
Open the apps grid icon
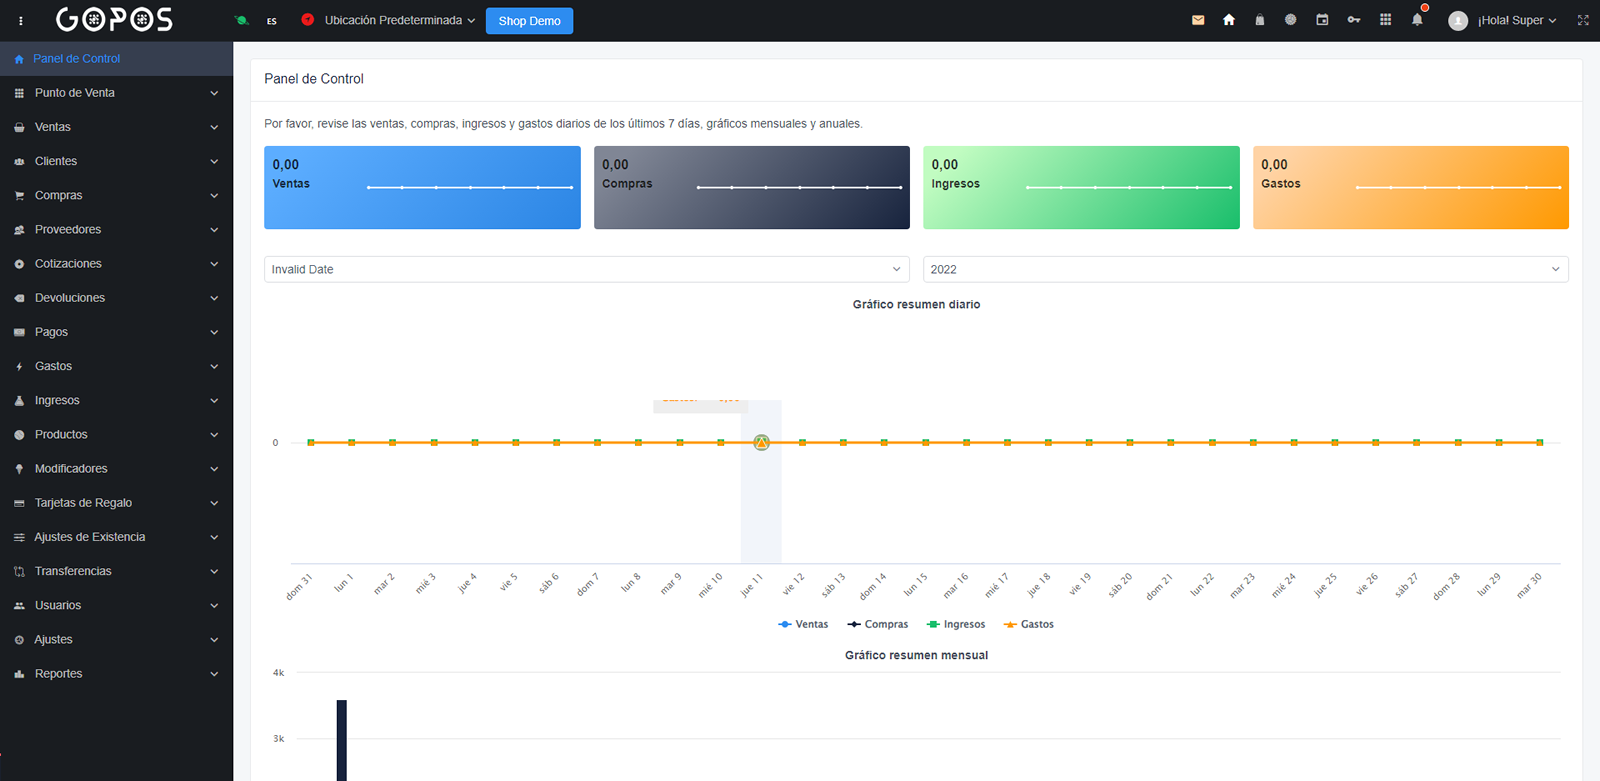click(x=1385, y=20)
